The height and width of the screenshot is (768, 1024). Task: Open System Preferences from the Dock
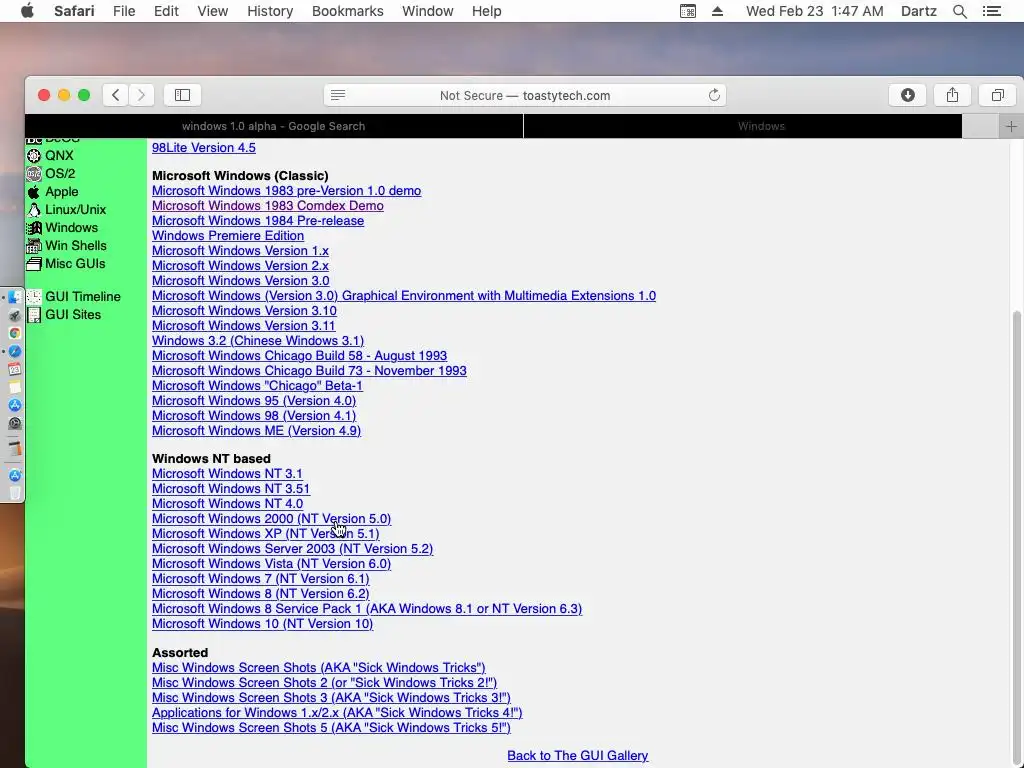(14, 423)
